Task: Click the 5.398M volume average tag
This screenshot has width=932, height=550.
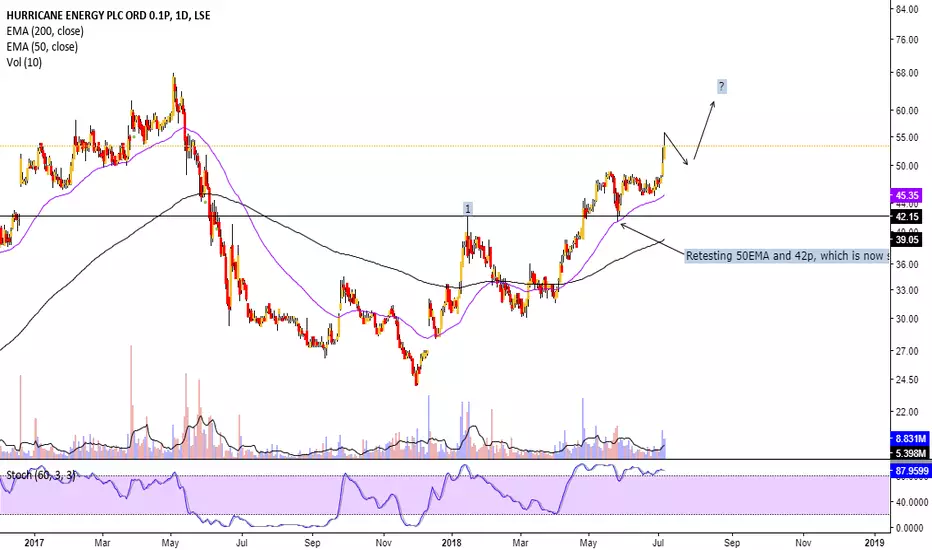Action: coord(910,453)
